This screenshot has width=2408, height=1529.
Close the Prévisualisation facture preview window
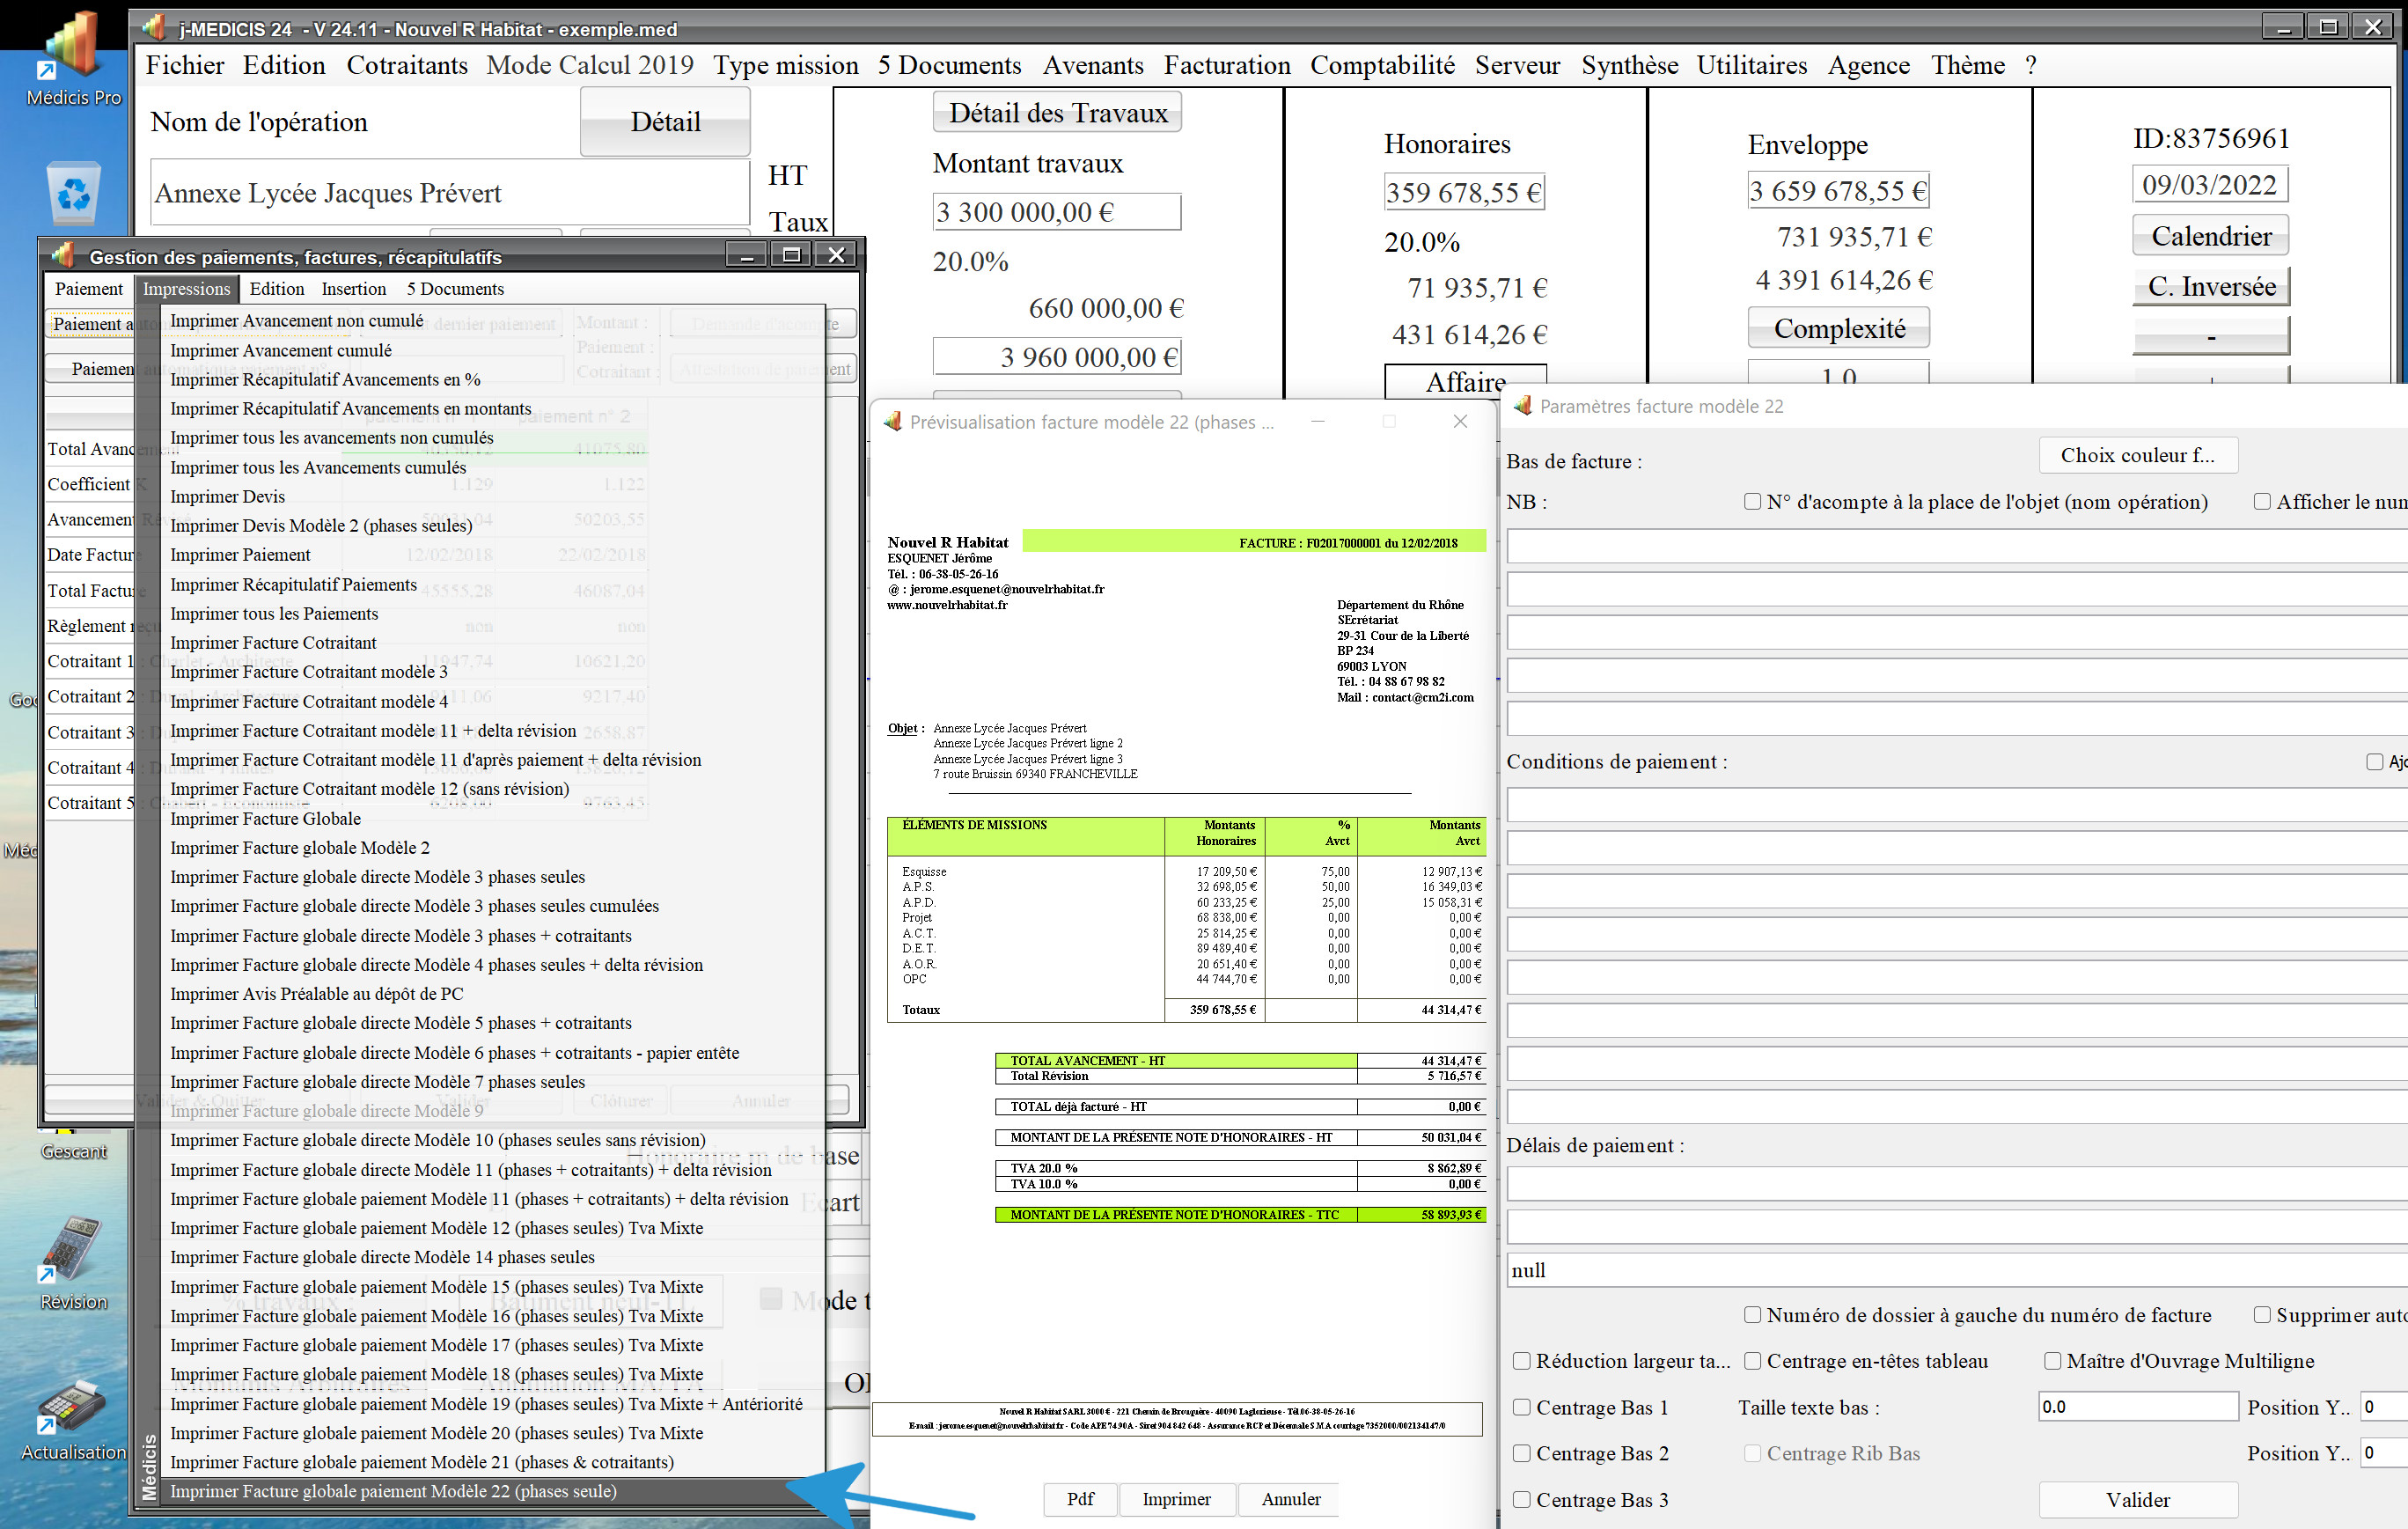click(1460, 421)
